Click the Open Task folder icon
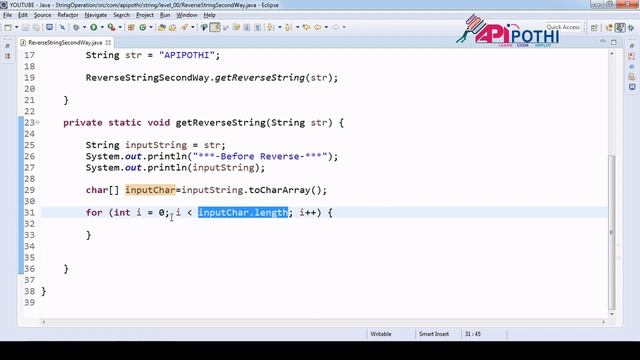 (x=172, y=27)
